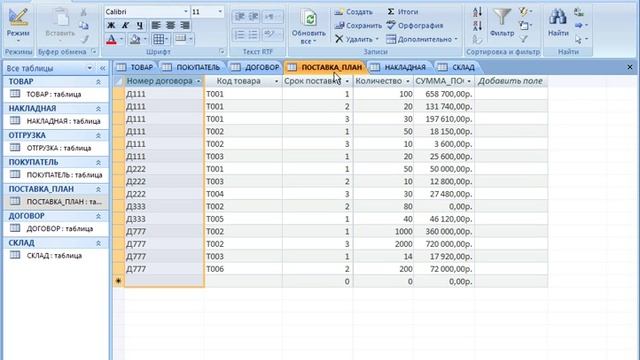
Task: Align text center
Action: pos(170,25)
